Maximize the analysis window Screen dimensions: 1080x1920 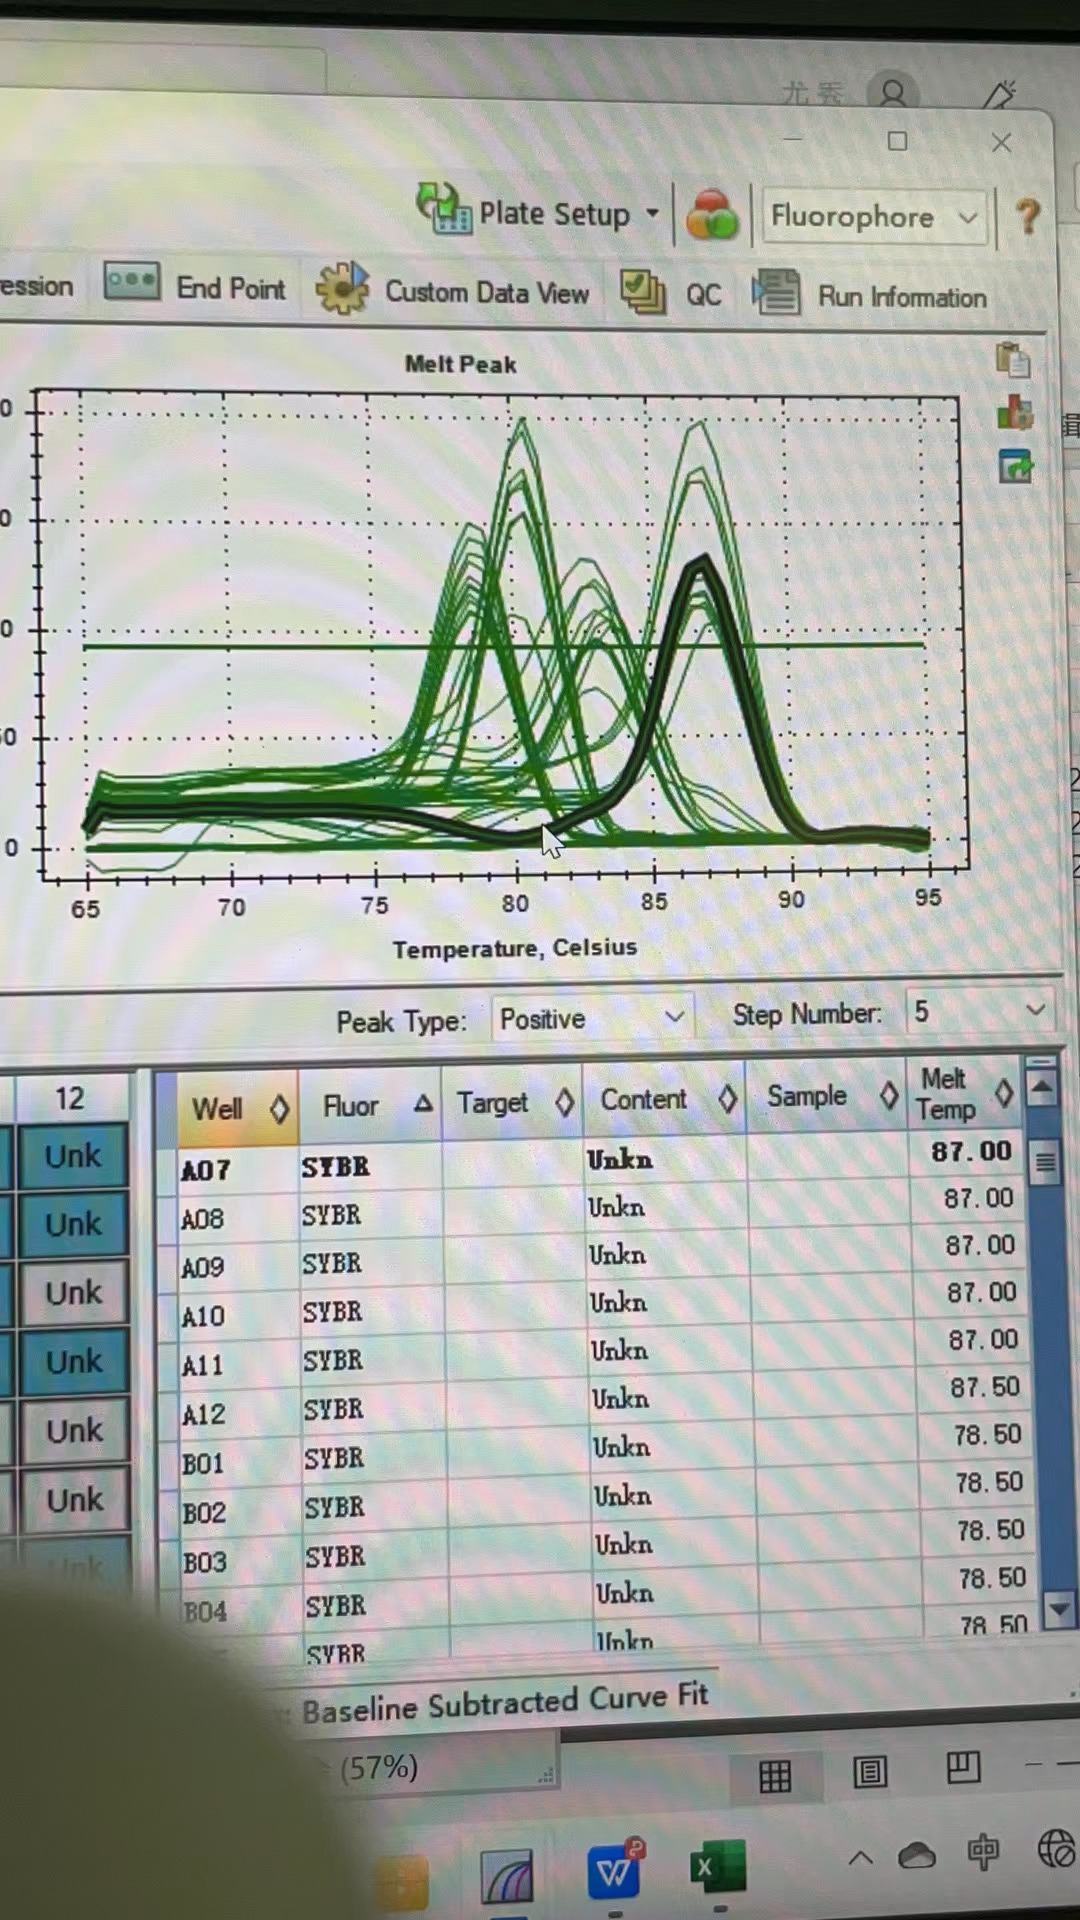898,141
